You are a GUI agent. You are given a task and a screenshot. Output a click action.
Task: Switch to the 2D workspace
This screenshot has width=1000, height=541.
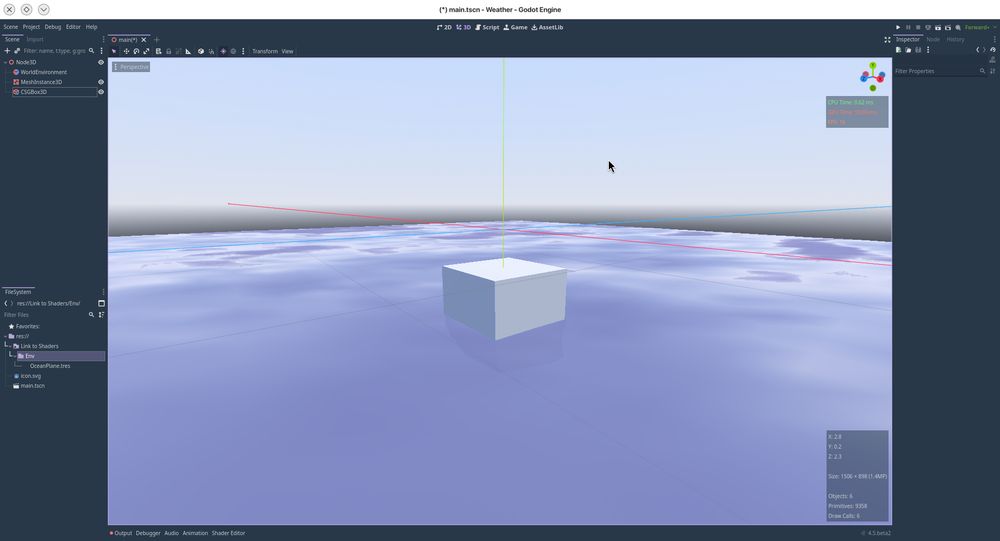point(445,27)
